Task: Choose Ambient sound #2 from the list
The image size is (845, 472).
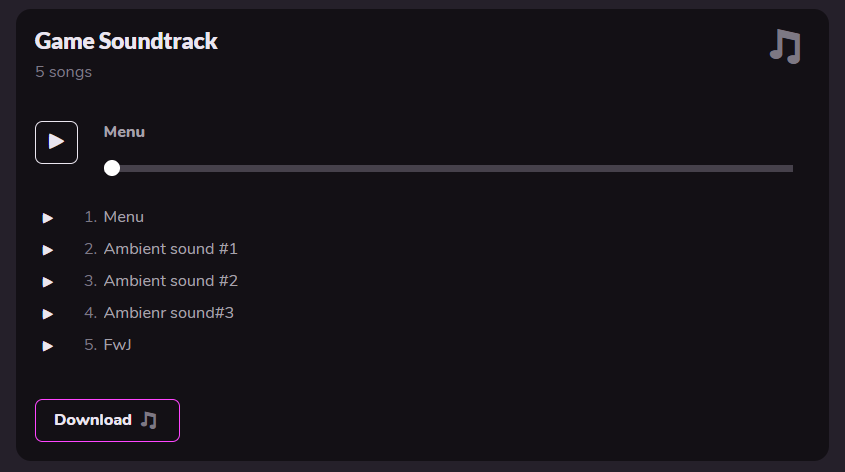Action: tap(170, 281)
